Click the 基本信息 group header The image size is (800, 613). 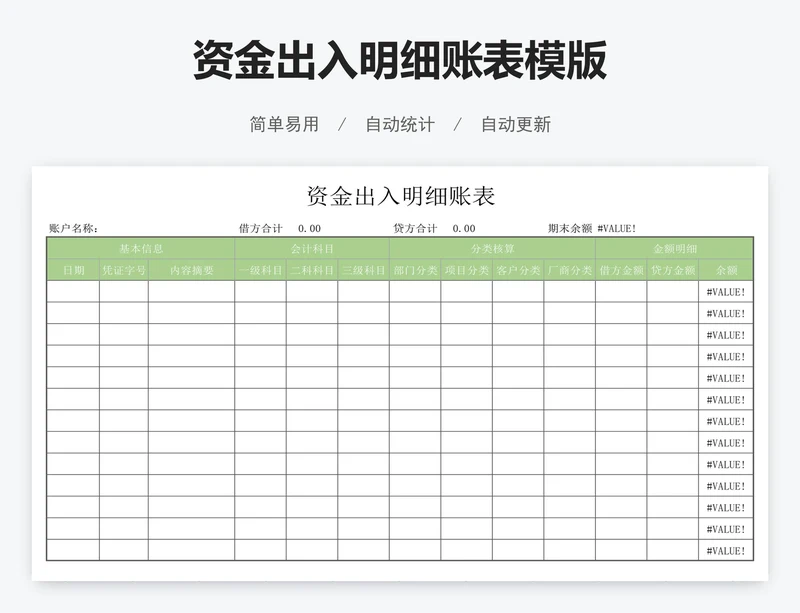pyautogui.click(x=141, y=249)
